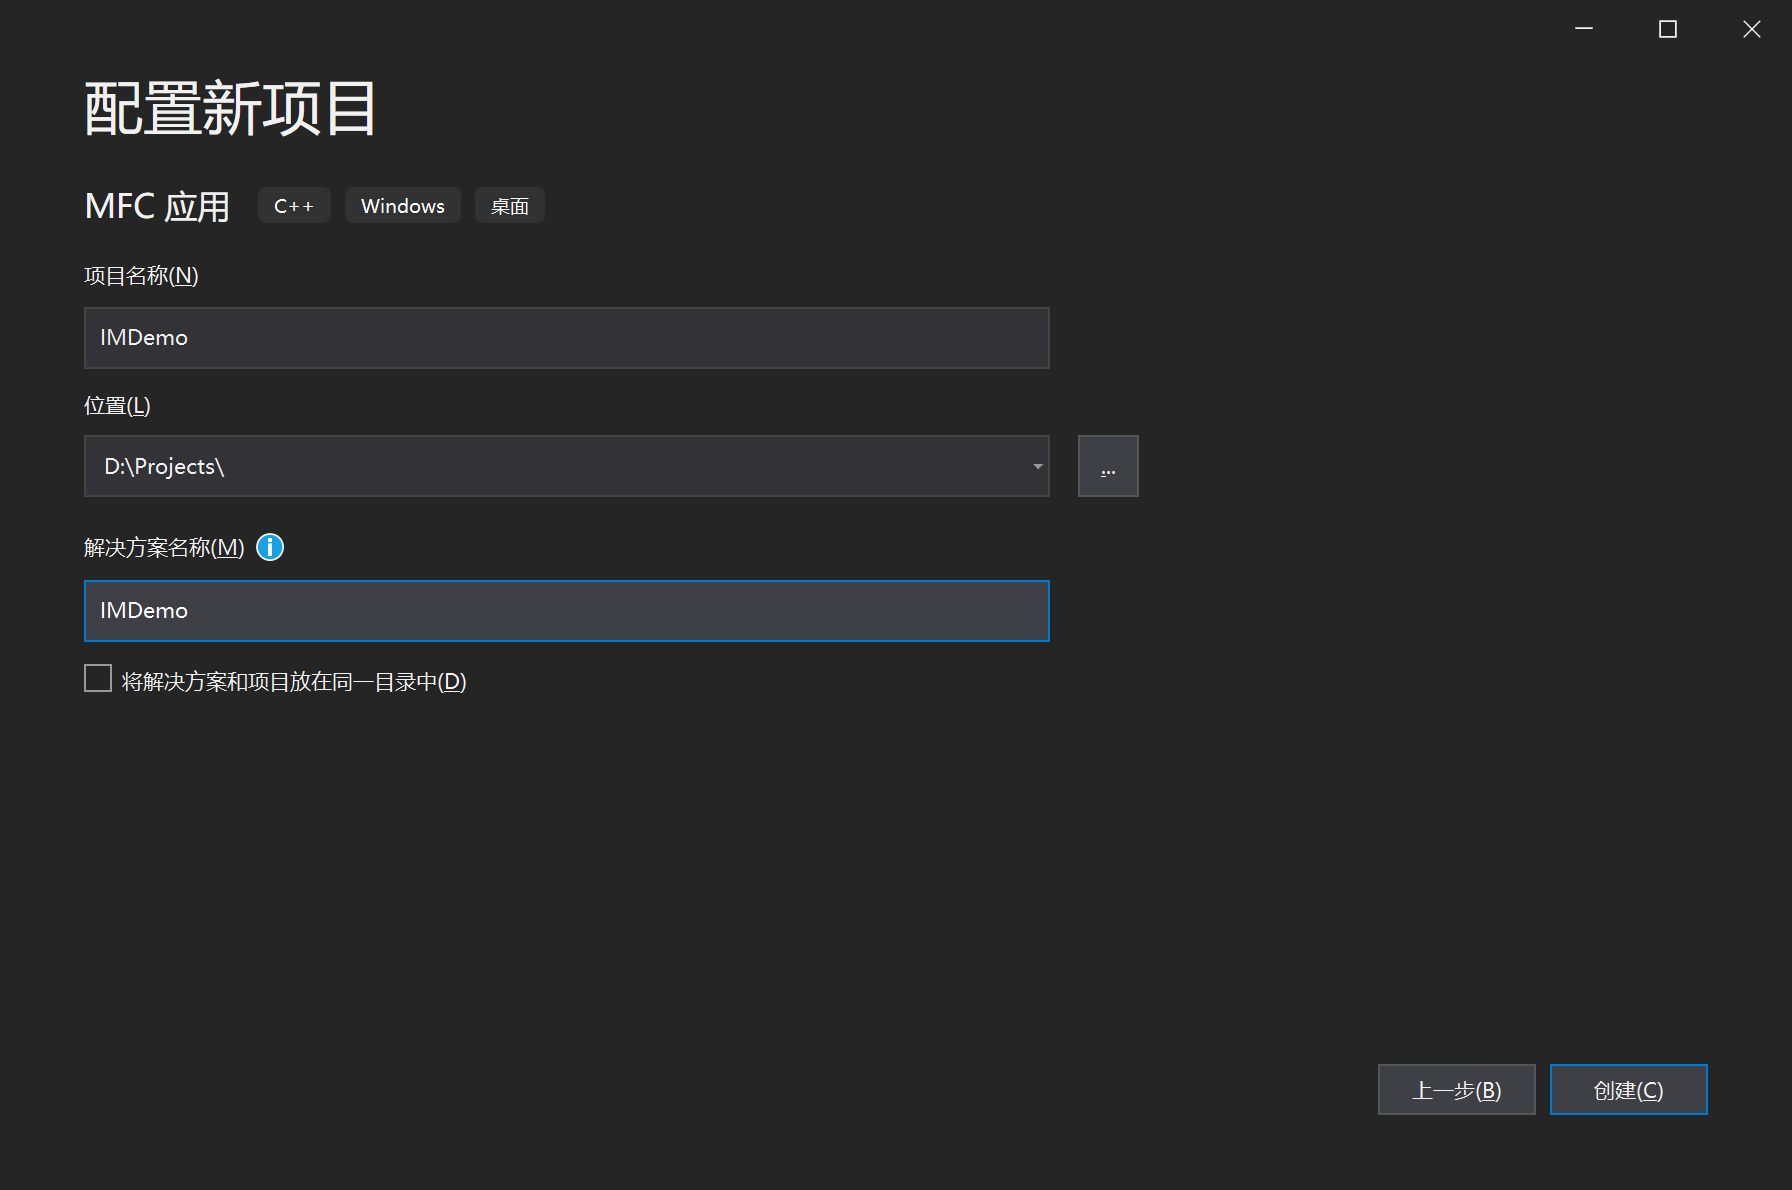This screenshot has height=1190, width=1792.
Task: Close the 配置新项目 dialog
Action: click(1752, 29)
